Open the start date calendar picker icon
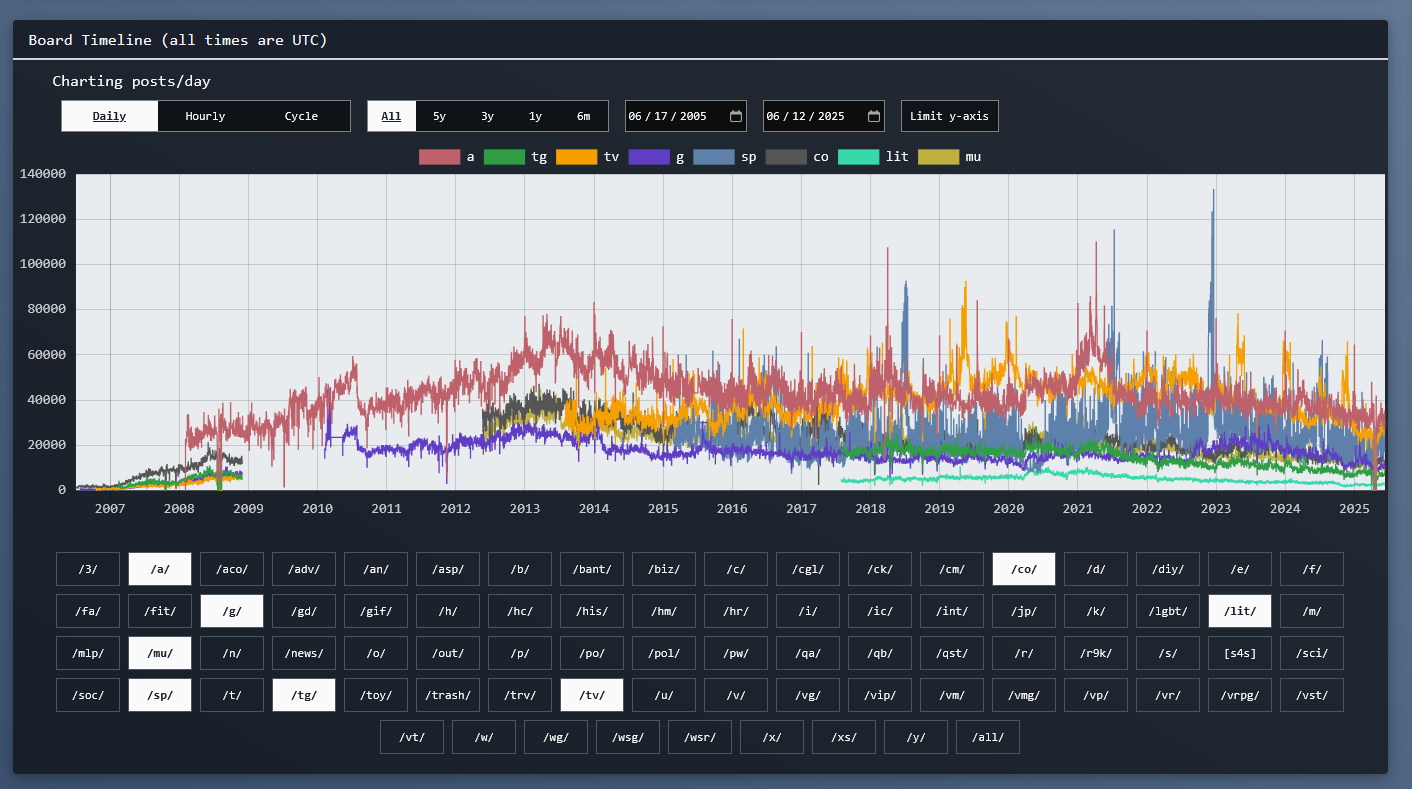 coord(736,116)
